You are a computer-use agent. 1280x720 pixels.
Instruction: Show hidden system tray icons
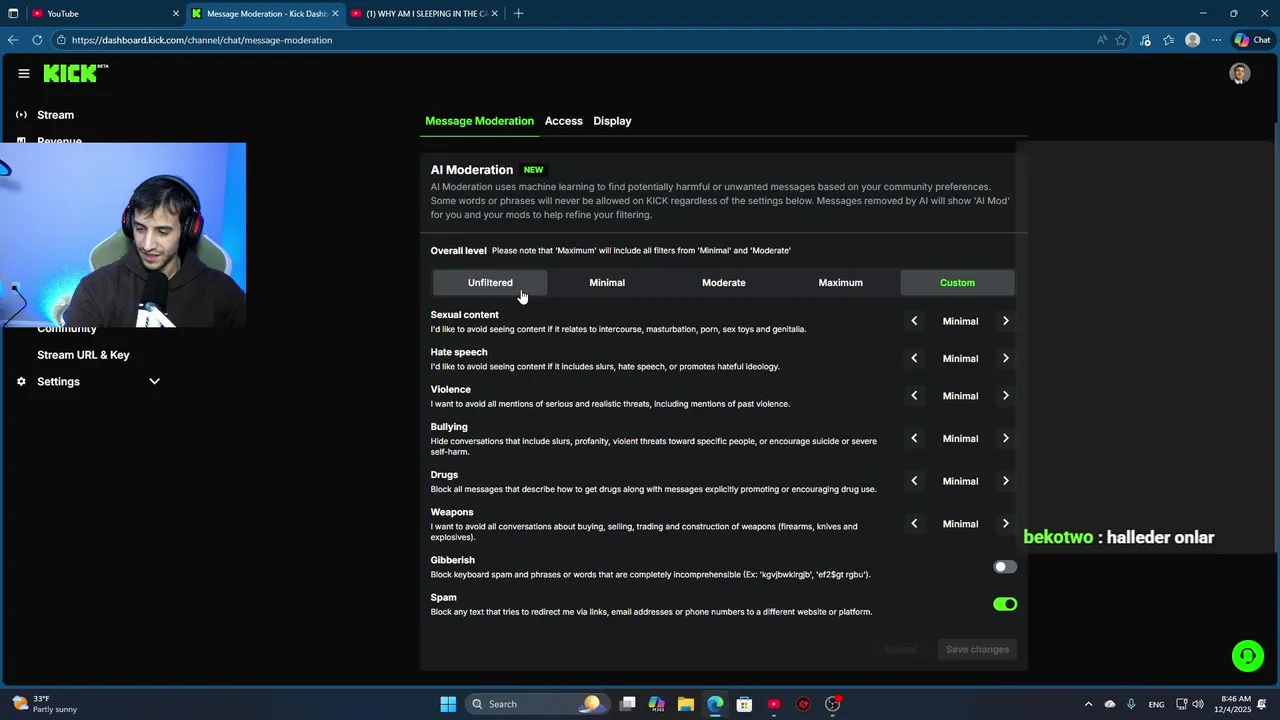click(x=1089, y=704)
